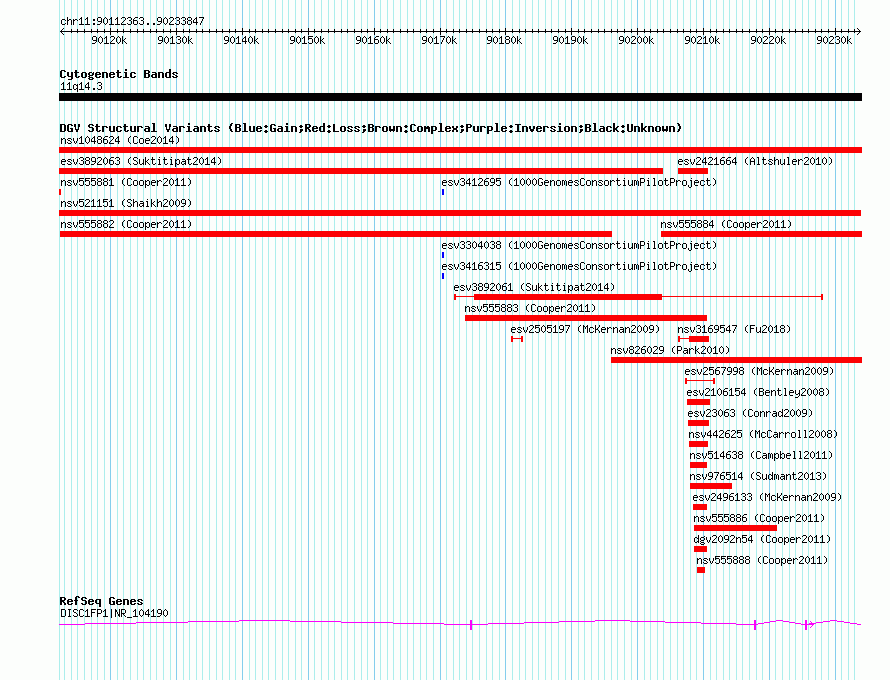The image size is (890, 680).
Task: Select the Cytogenetic Bands track title
Action: coord(119,74)
